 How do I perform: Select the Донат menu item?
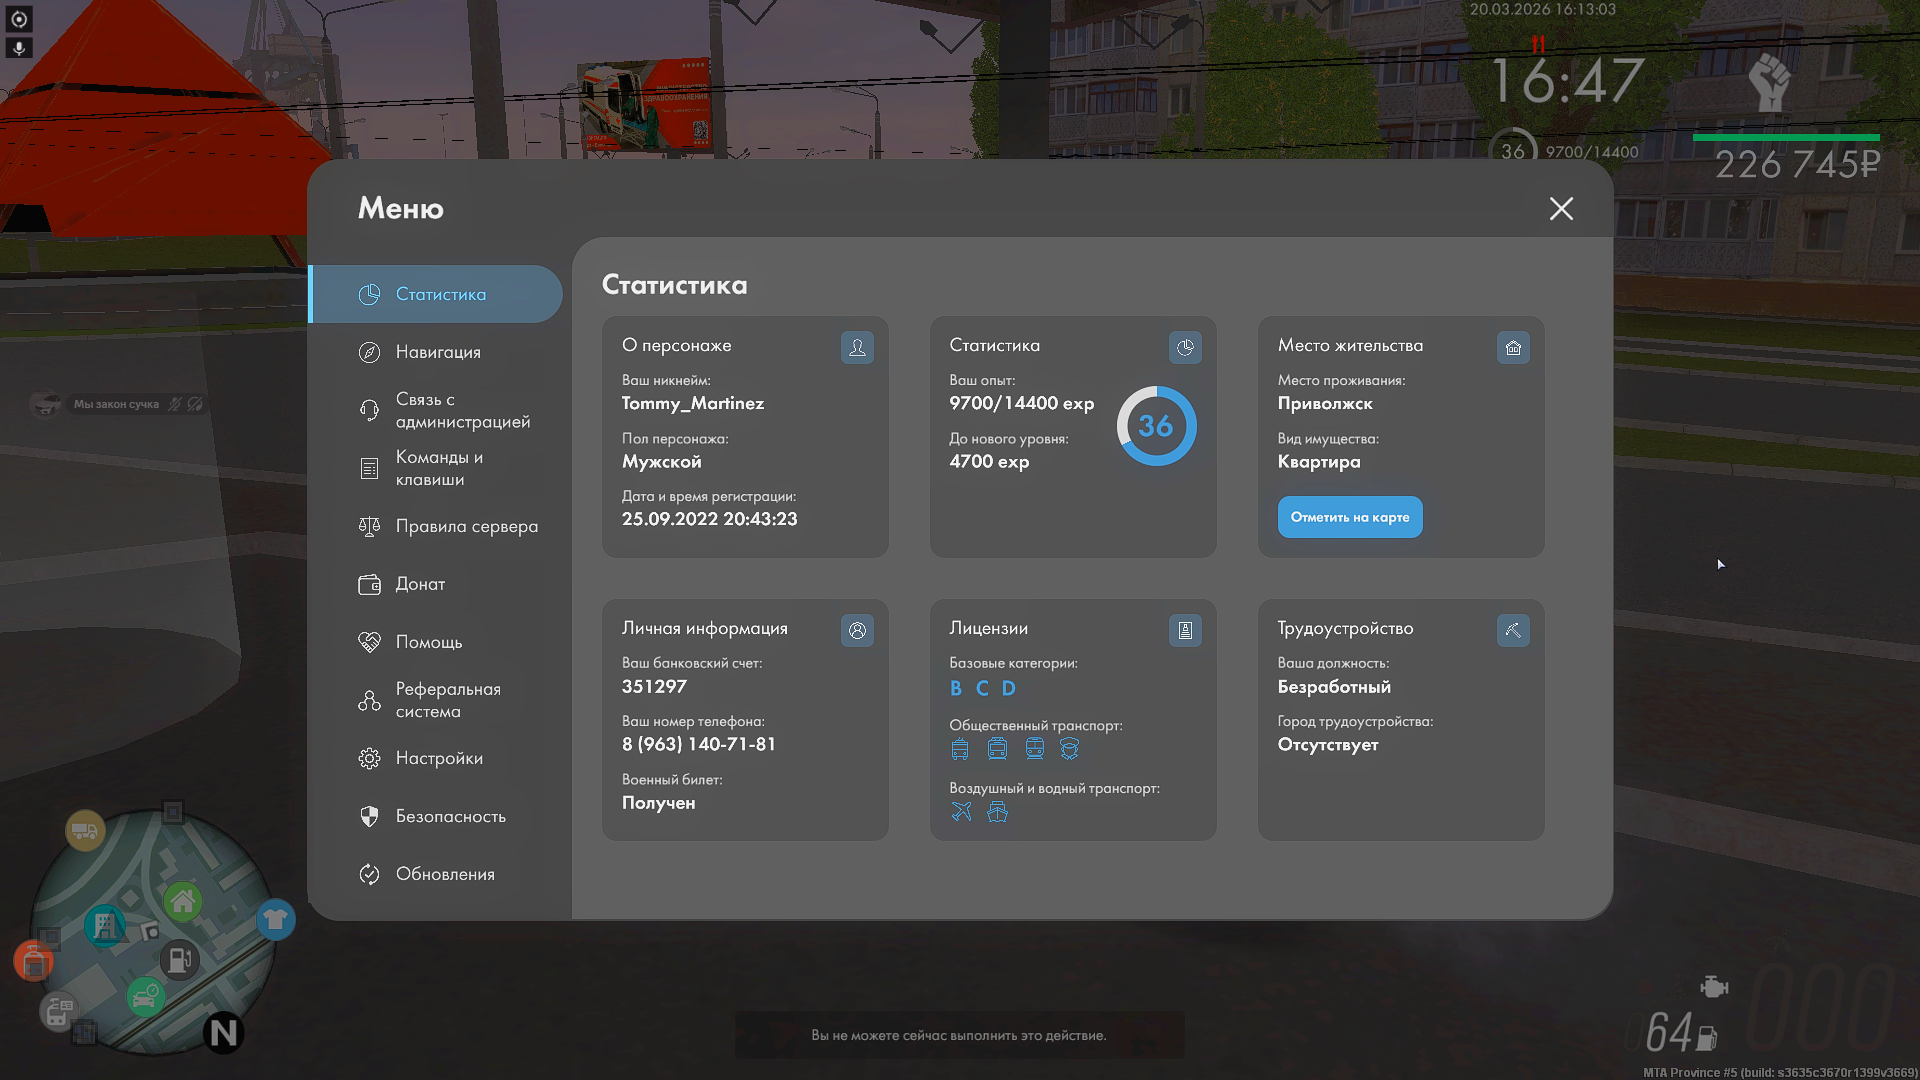coord(420,584)
